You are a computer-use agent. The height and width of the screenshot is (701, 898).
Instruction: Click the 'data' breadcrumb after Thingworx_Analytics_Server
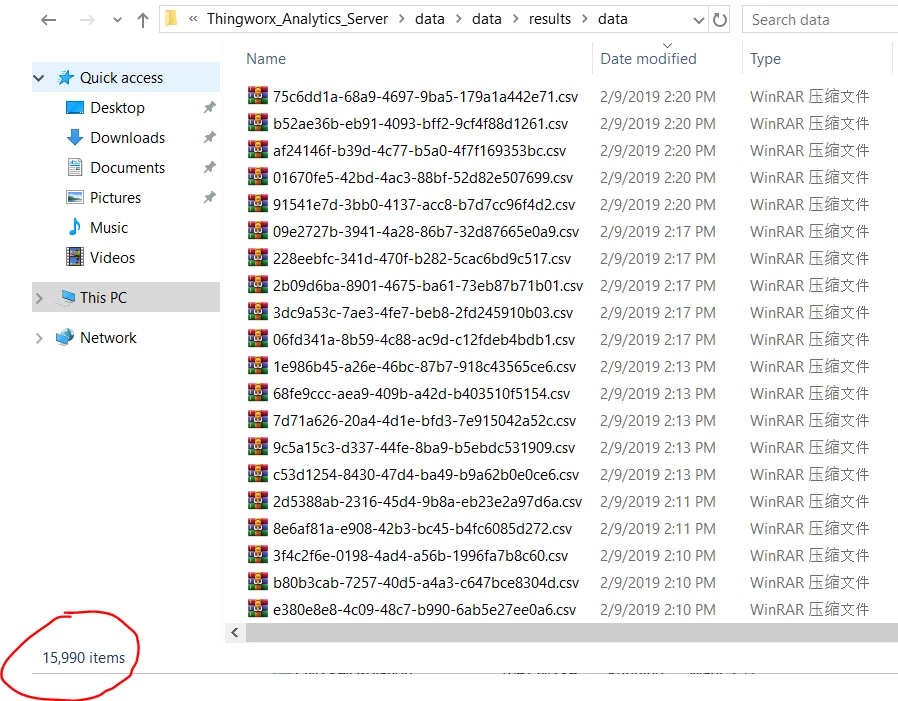pyautogui.click(x=430, y=19)
